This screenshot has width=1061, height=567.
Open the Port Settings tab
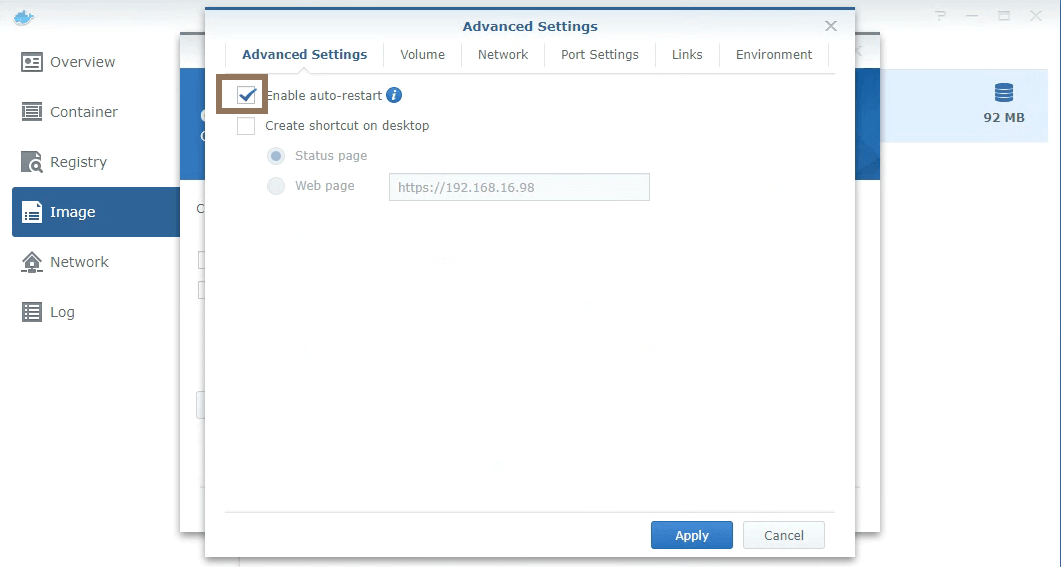coord(599,55)
